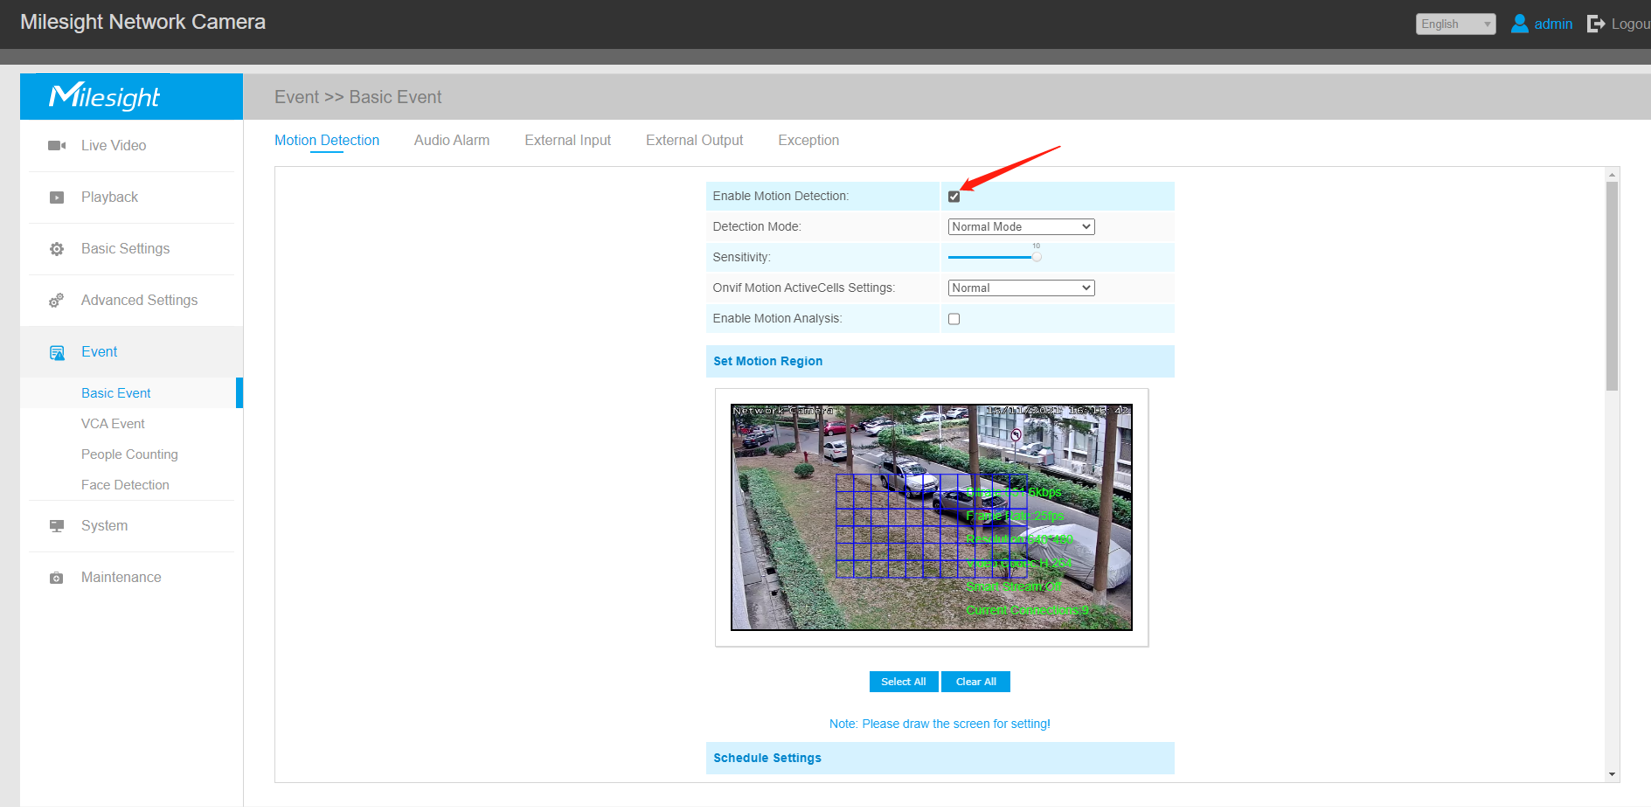Viewport: 1651px width, 807px height.
Task: Switch to the Audio Alarm tab
Action: coord(452,140)
